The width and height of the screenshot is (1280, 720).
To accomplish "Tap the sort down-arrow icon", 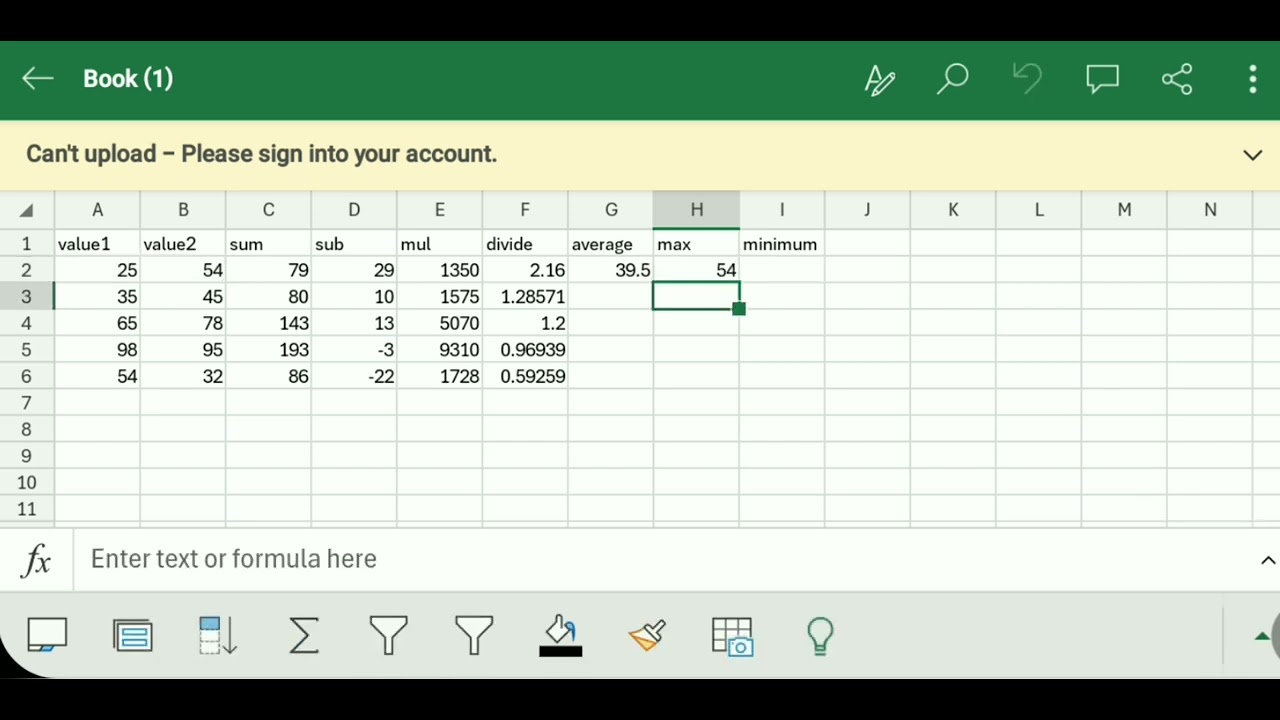I will [x=218, y=636].
